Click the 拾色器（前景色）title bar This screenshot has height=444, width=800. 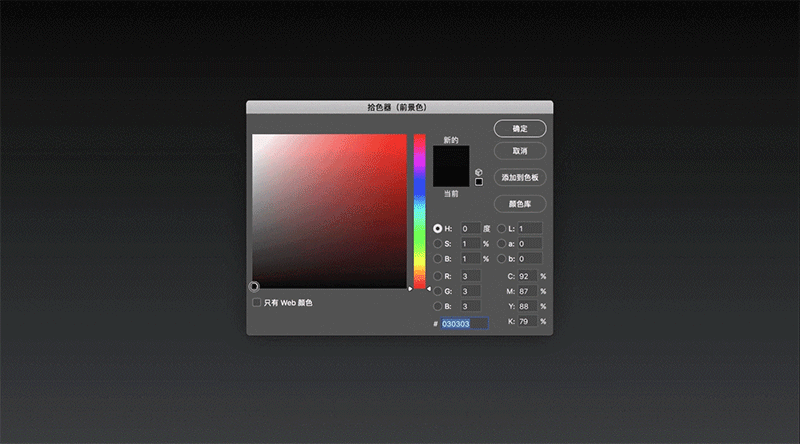tap(399, 107)
